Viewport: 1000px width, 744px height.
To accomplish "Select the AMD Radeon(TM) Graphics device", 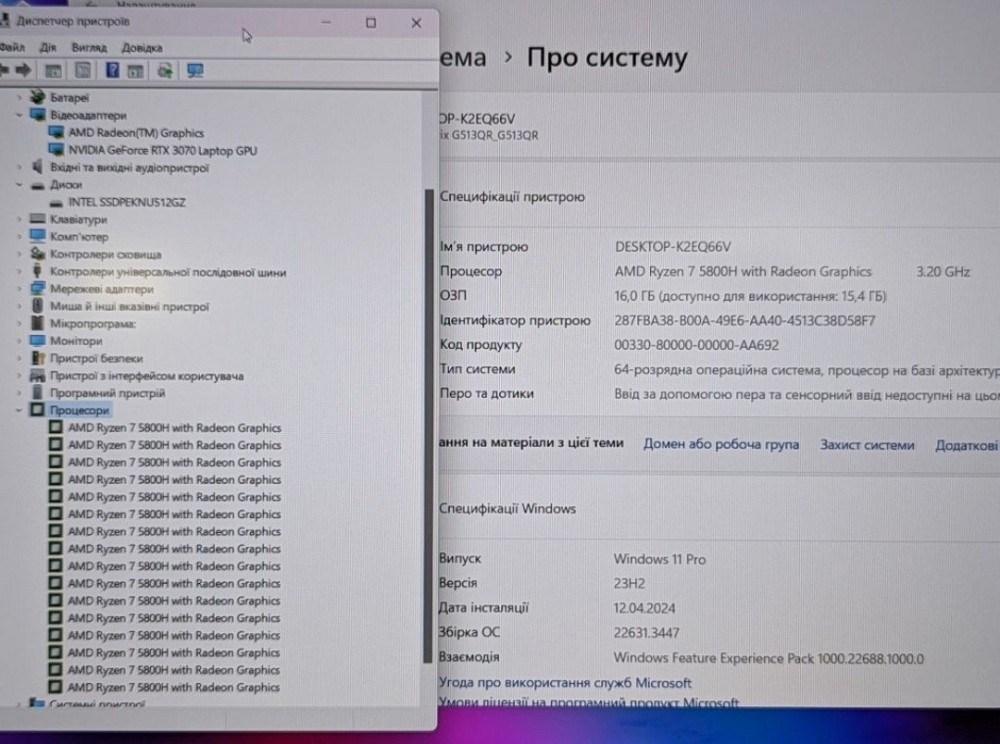I will click(x=135, y=133).
